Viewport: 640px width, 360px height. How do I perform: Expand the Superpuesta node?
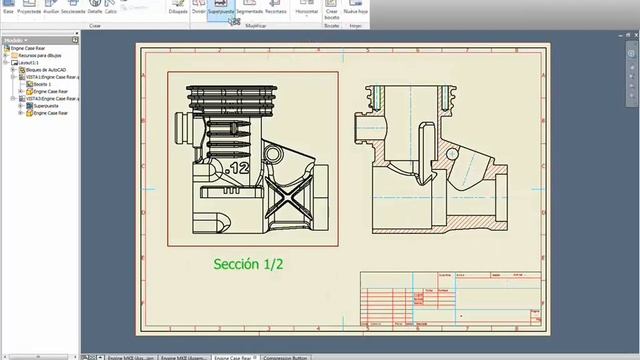(20, 106)
